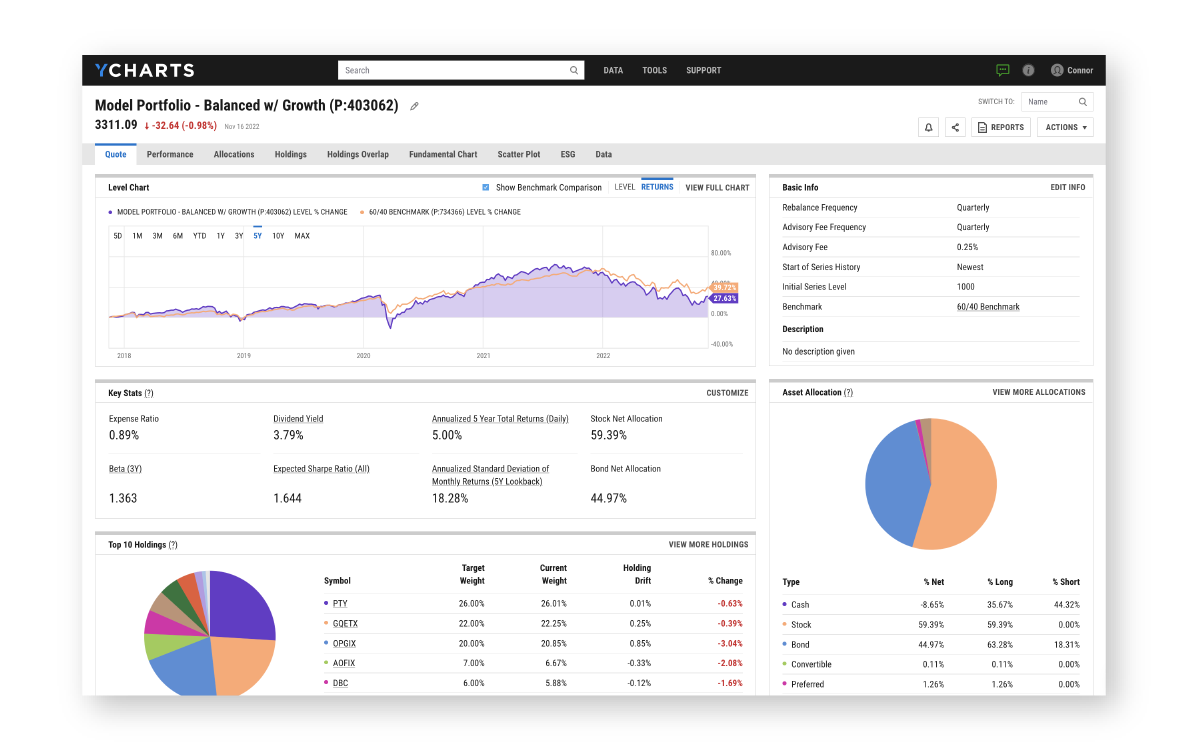Click the Annualized 5 Year Total Returns label
1188x751 pixels.
500,419
